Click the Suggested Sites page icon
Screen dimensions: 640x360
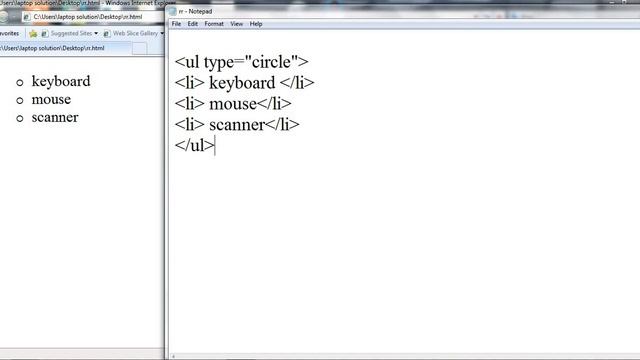point(45,33)
